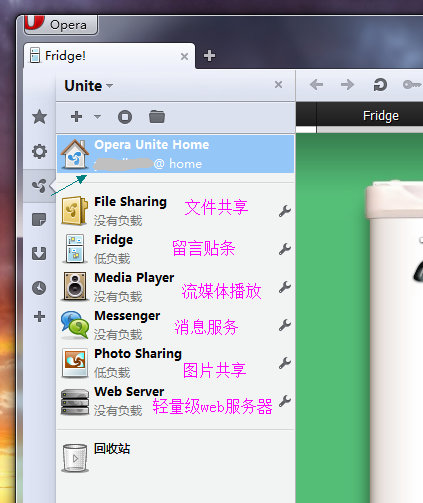Click the add Unite application plus button
This screenshot has width=423, height=503.
[76, 117]
